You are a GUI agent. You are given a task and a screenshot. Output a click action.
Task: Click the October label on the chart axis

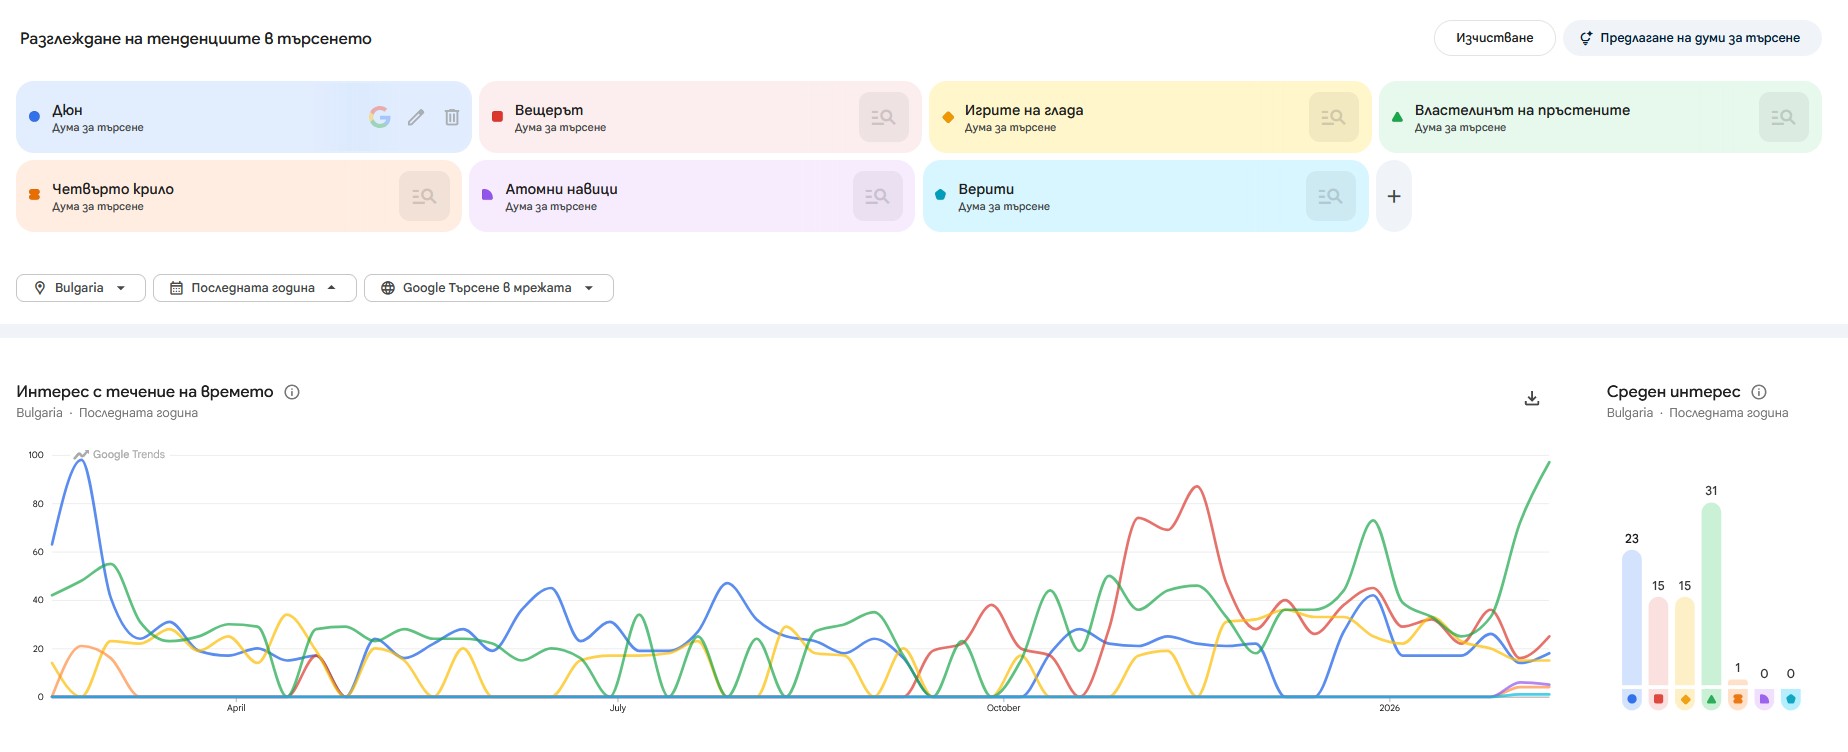[x=1004, y=708]
